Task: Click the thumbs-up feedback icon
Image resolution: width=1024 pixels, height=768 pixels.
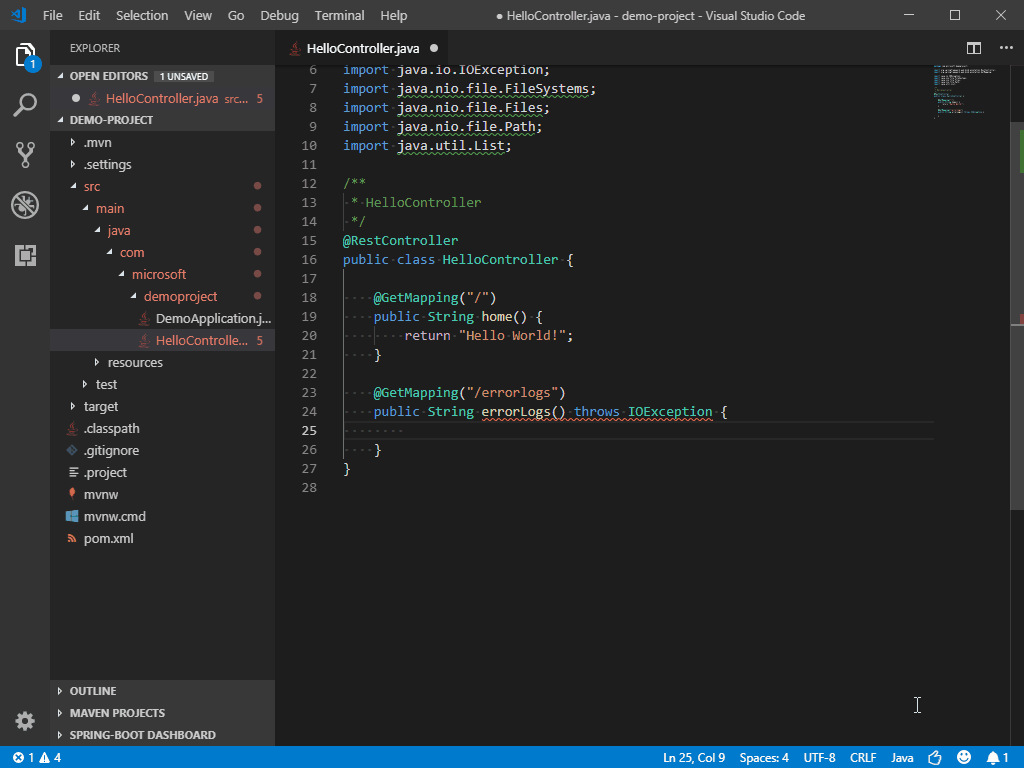Action: 933,757
